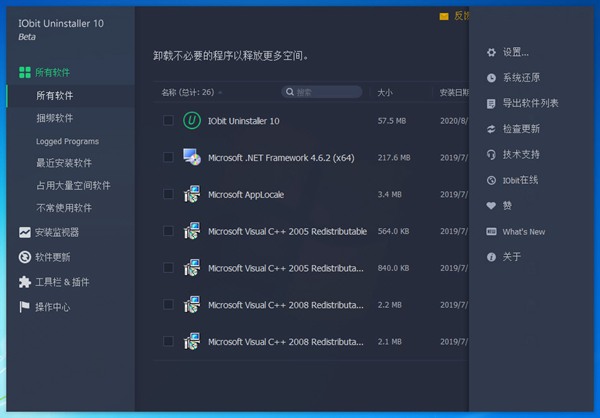The height and width of the screenshot is (418, 600).
Task: Click the Visual C++ 2008 2.2 MB row icon
Action: point(192,304)
